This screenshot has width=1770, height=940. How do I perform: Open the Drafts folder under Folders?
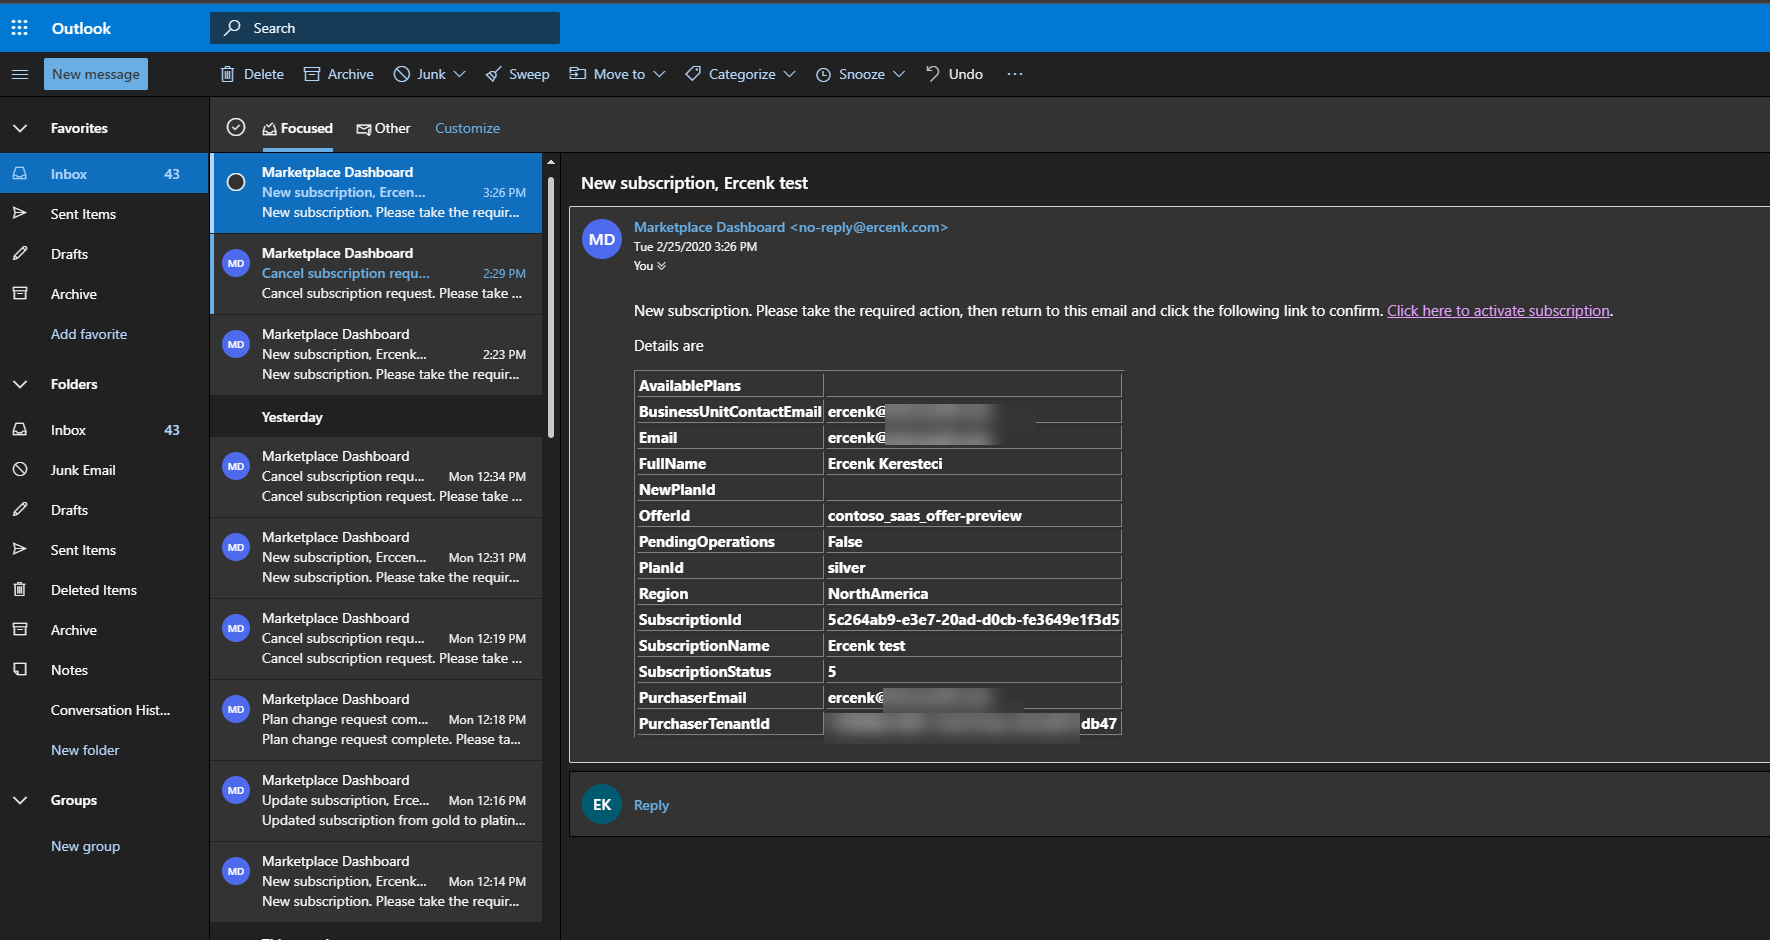(x=104, y=510)
